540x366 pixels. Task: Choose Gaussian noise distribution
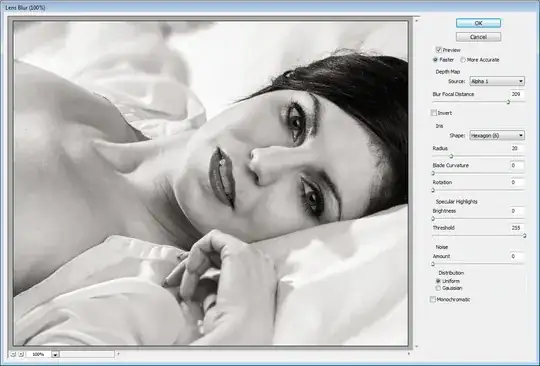438,288
